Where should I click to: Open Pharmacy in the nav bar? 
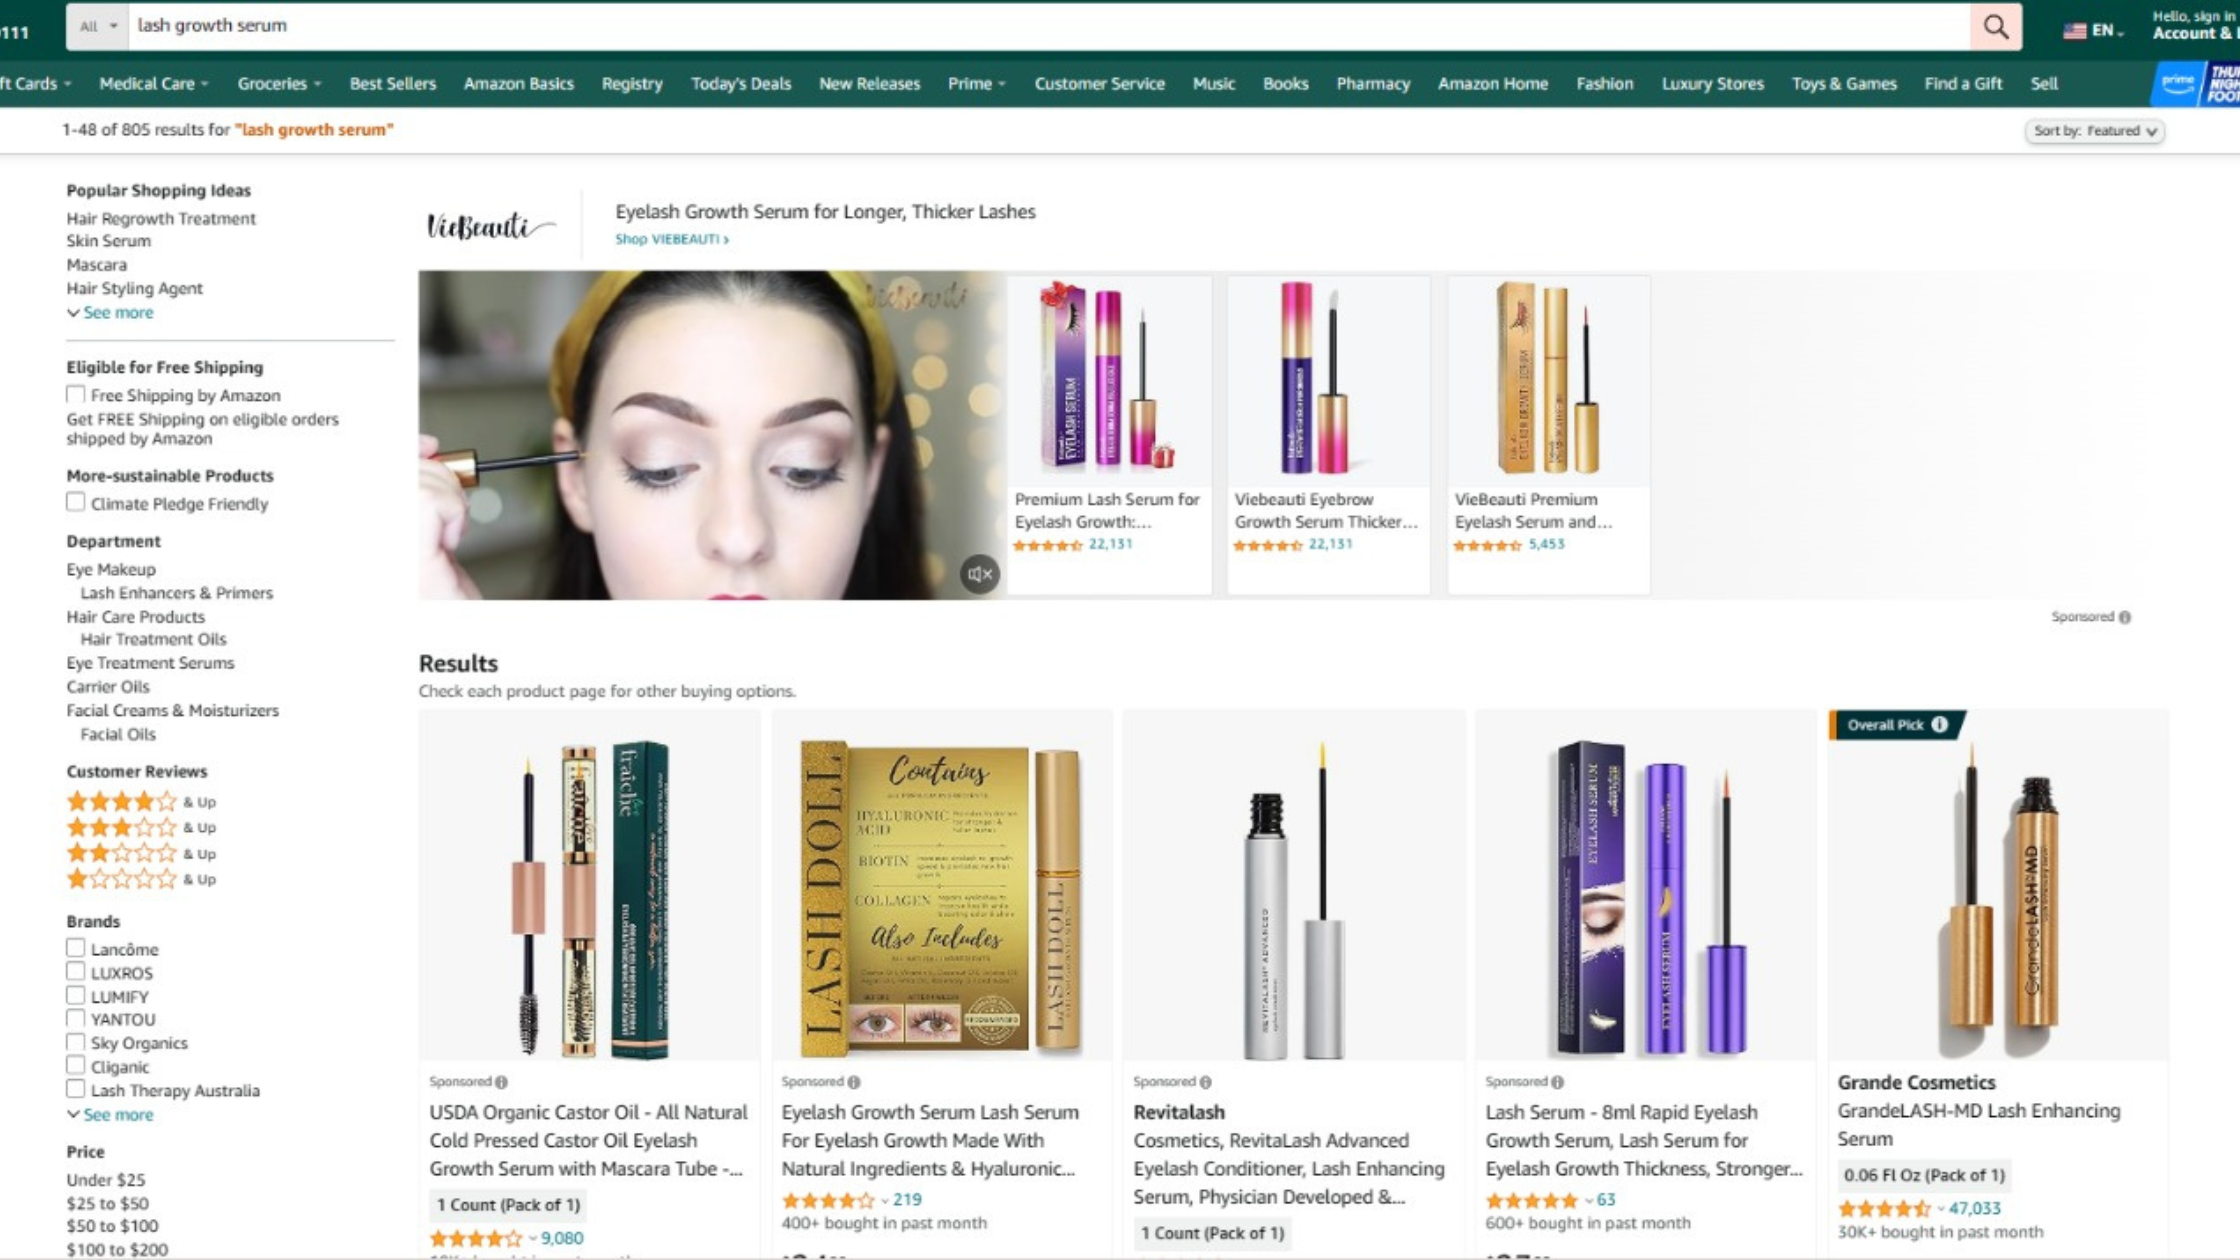[x=1373, y=84]
